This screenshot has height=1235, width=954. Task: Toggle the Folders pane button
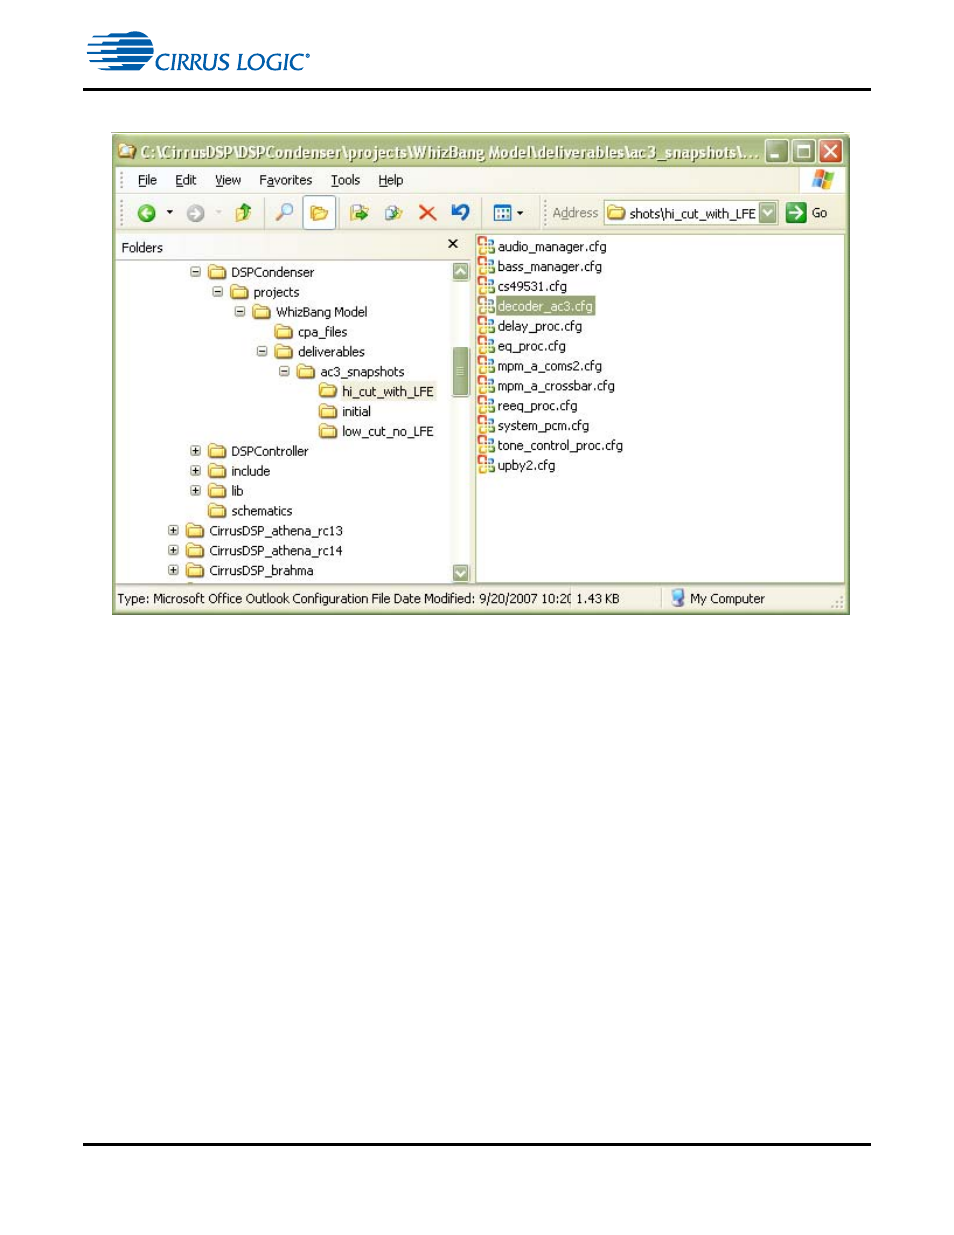pyautogui.click(x=319, y=213)
